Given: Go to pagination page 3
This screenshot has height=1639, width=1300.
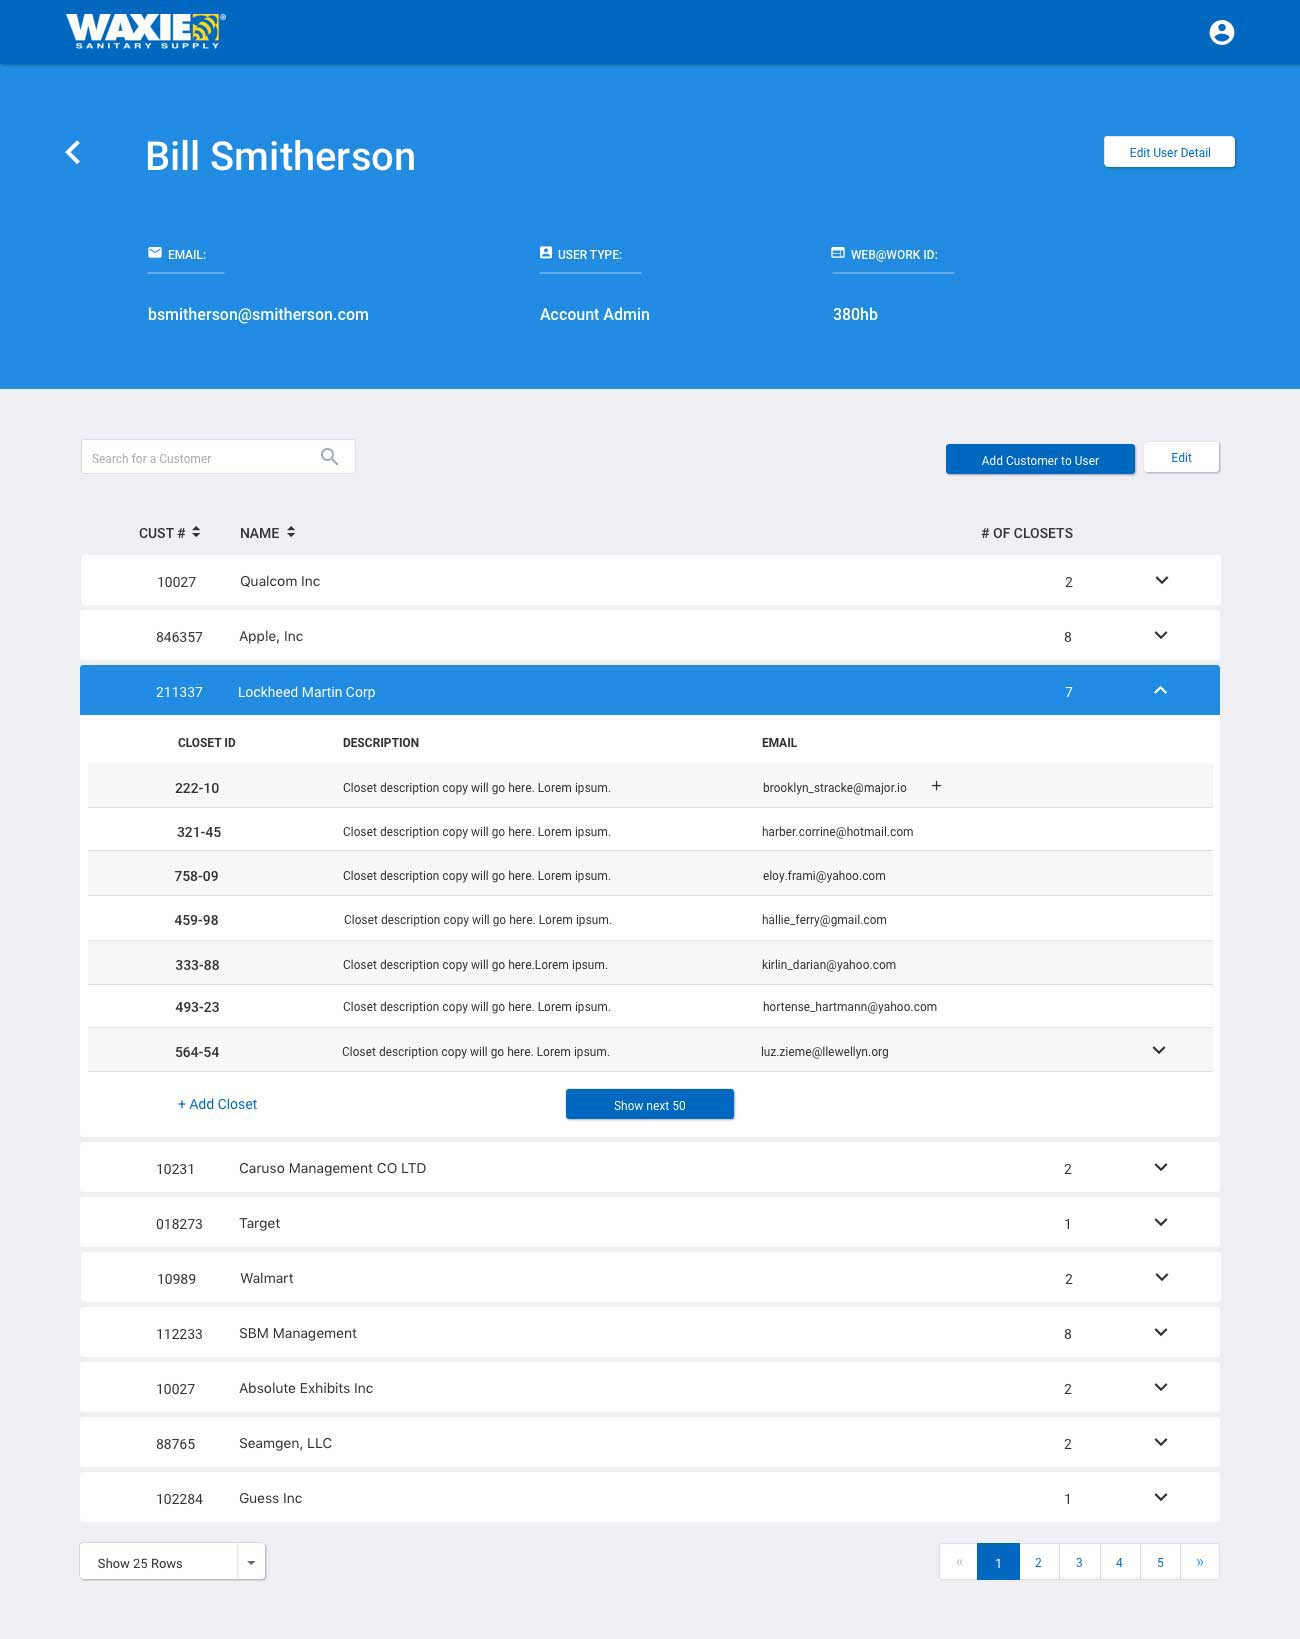Looking at the screenshot, I should [1079, 1562].
